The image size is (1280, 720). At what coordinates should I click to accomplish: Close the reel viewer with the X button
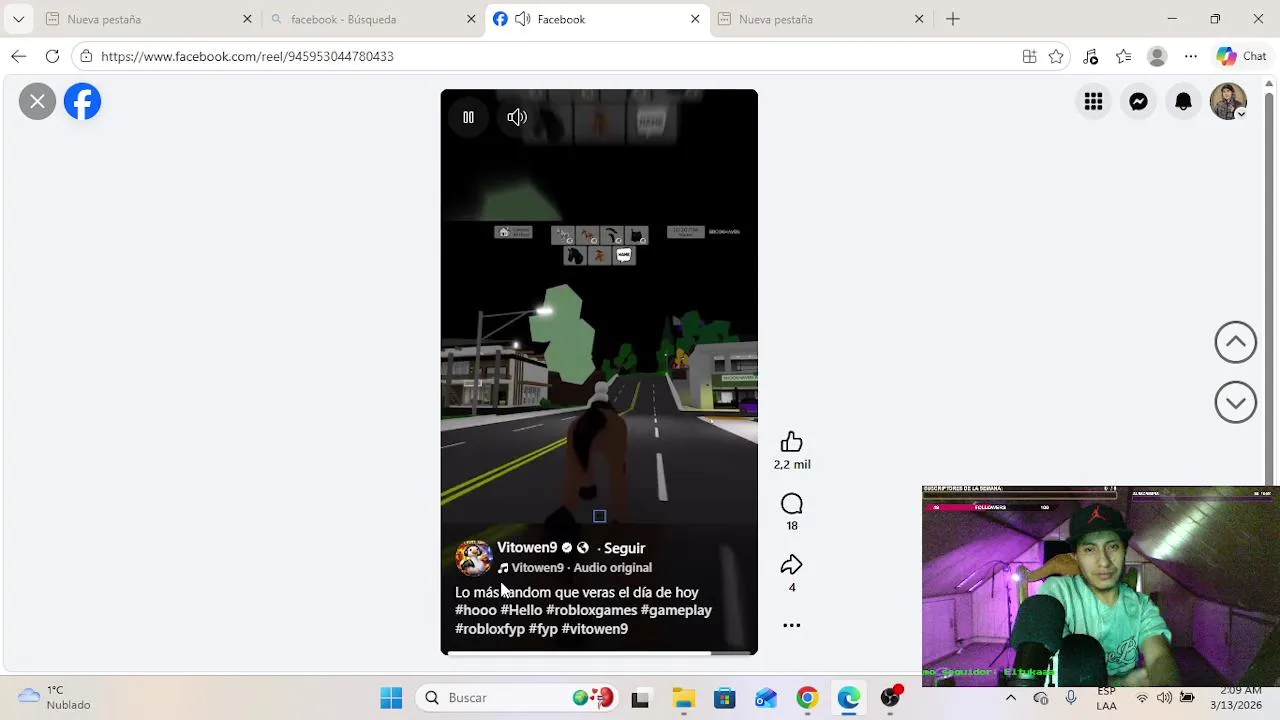[x=37, y=101]
